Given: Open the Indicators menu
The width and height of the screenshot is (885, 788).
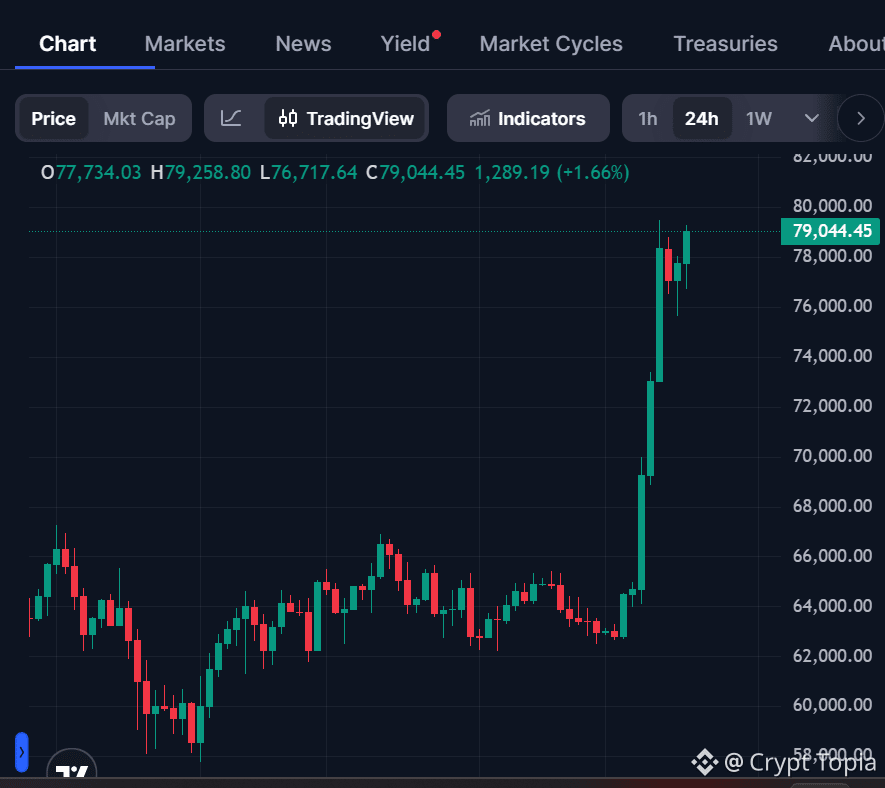Looking at the screenshot, I should (528, 119).
